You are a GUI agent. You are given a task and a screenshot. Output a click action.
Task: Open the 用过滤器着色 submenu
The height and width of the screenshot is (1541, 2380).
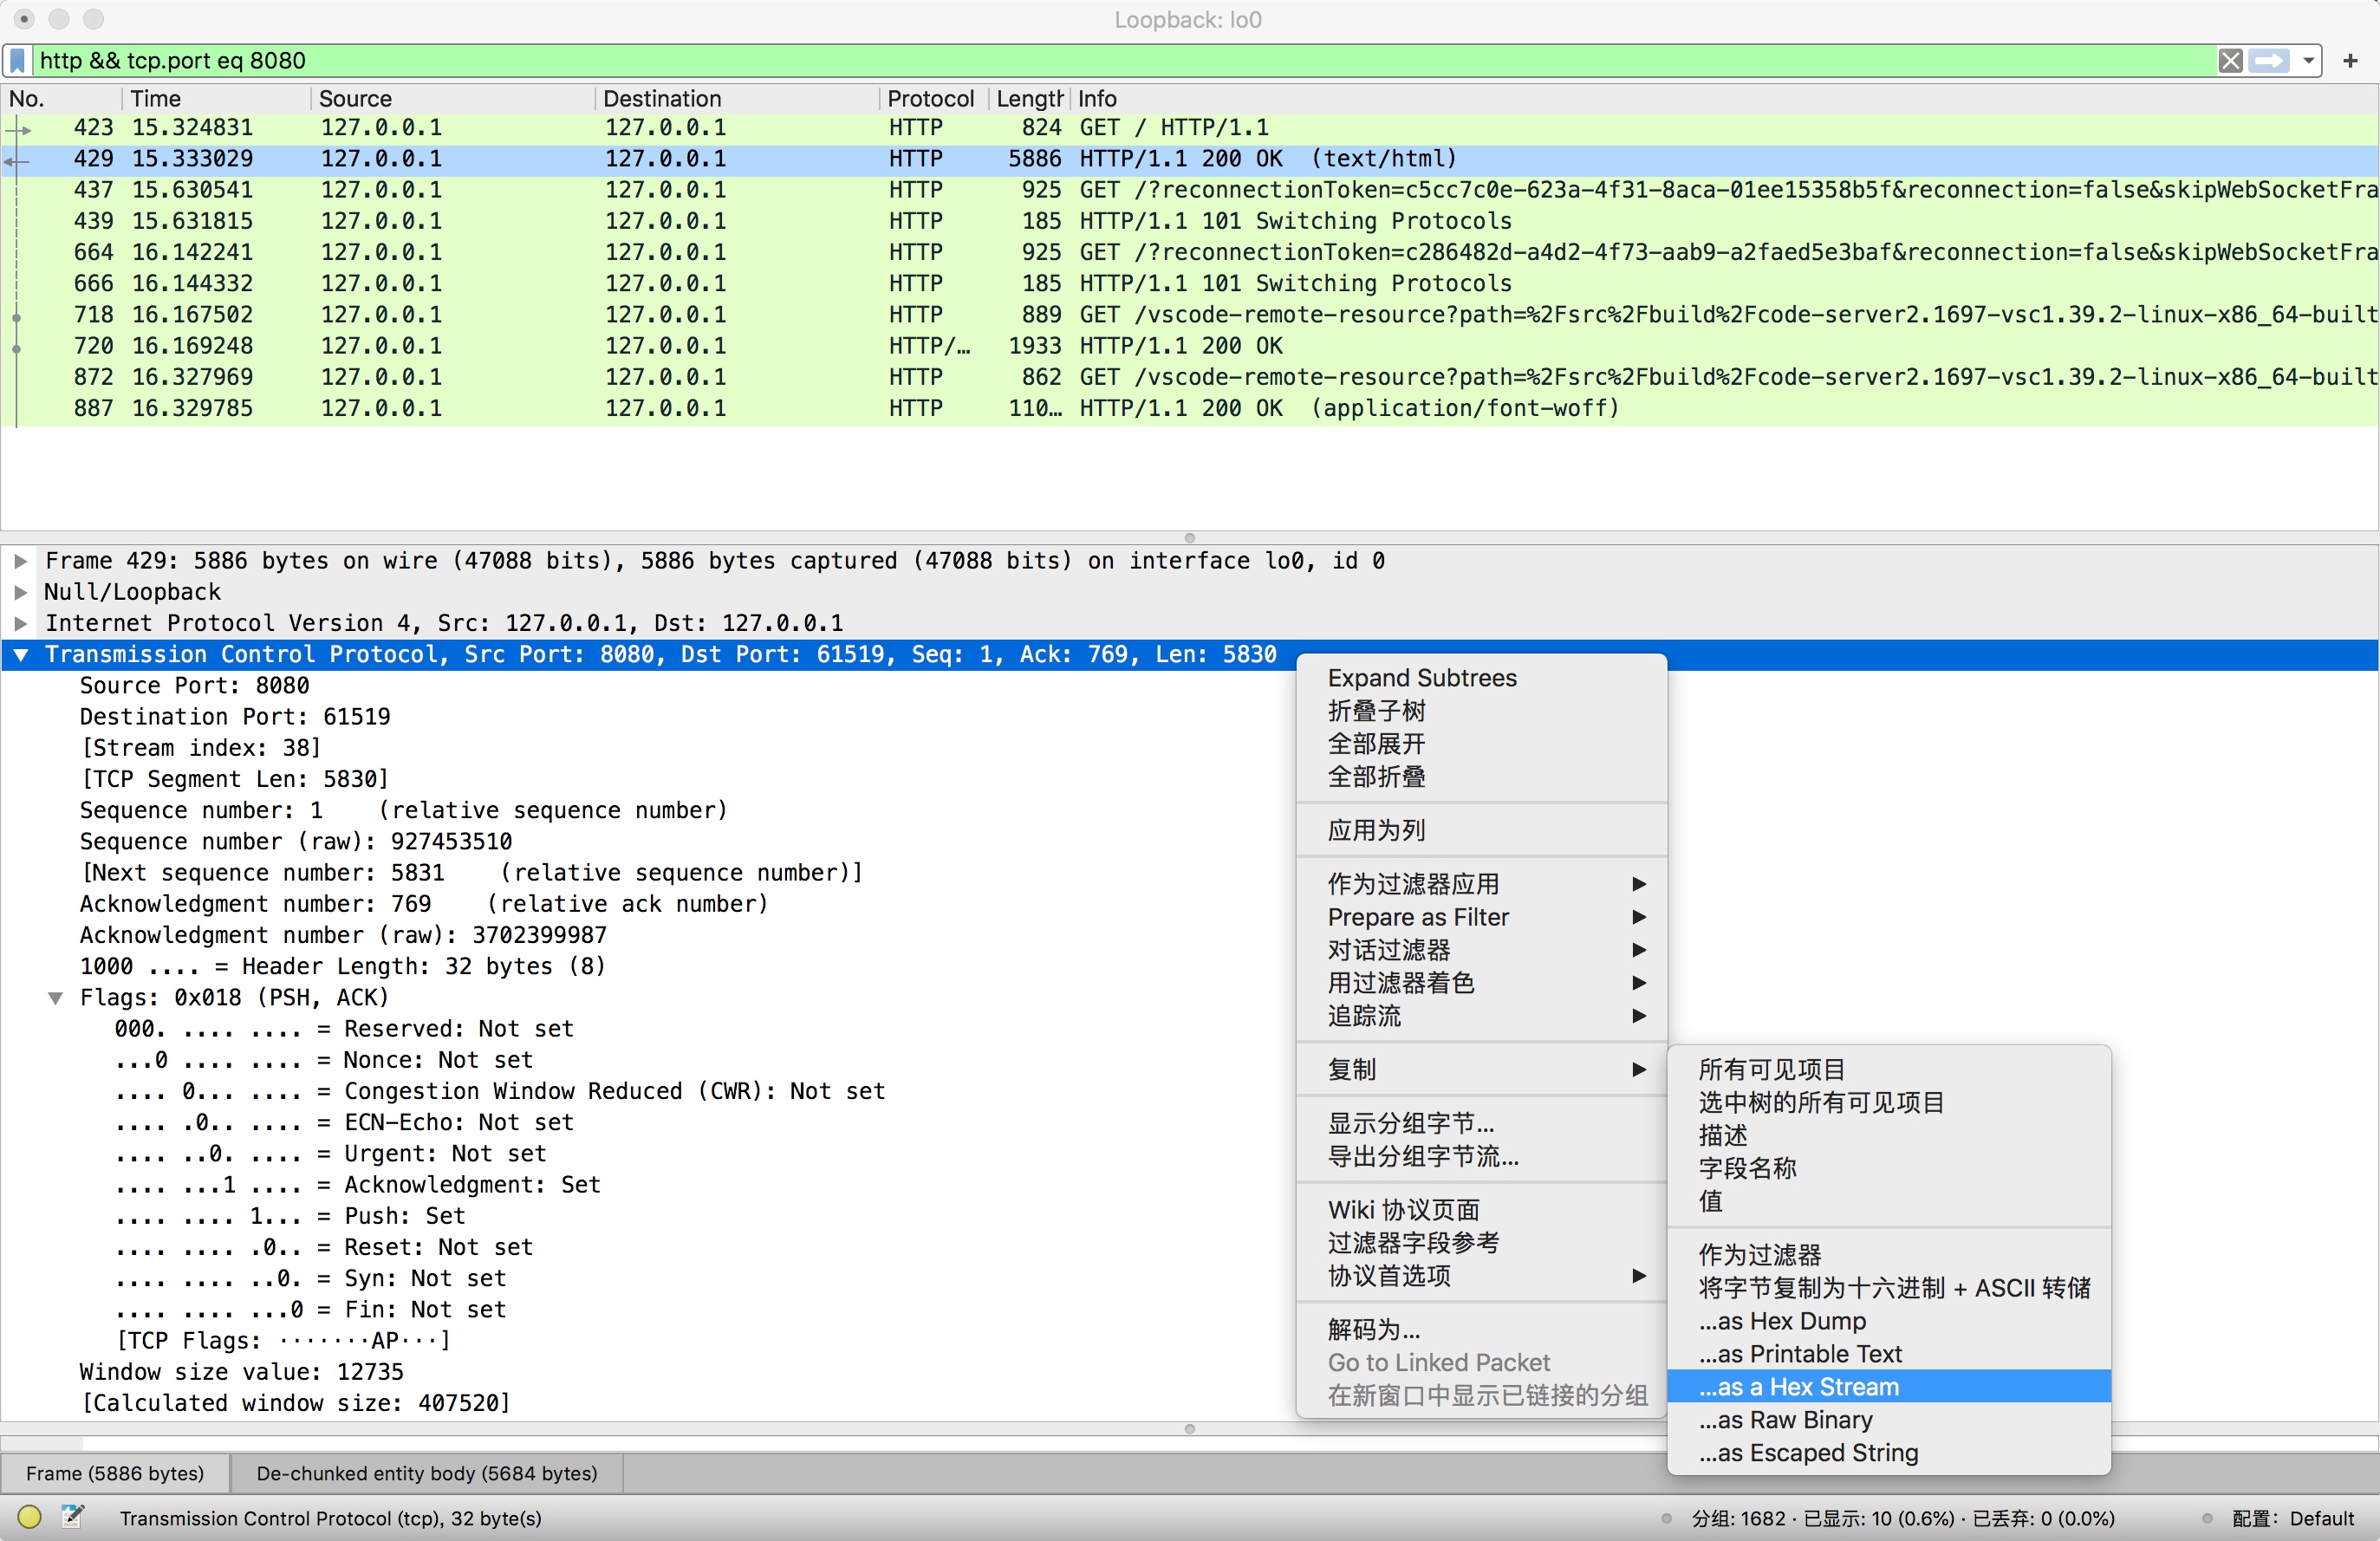(x=1481, y=983)
